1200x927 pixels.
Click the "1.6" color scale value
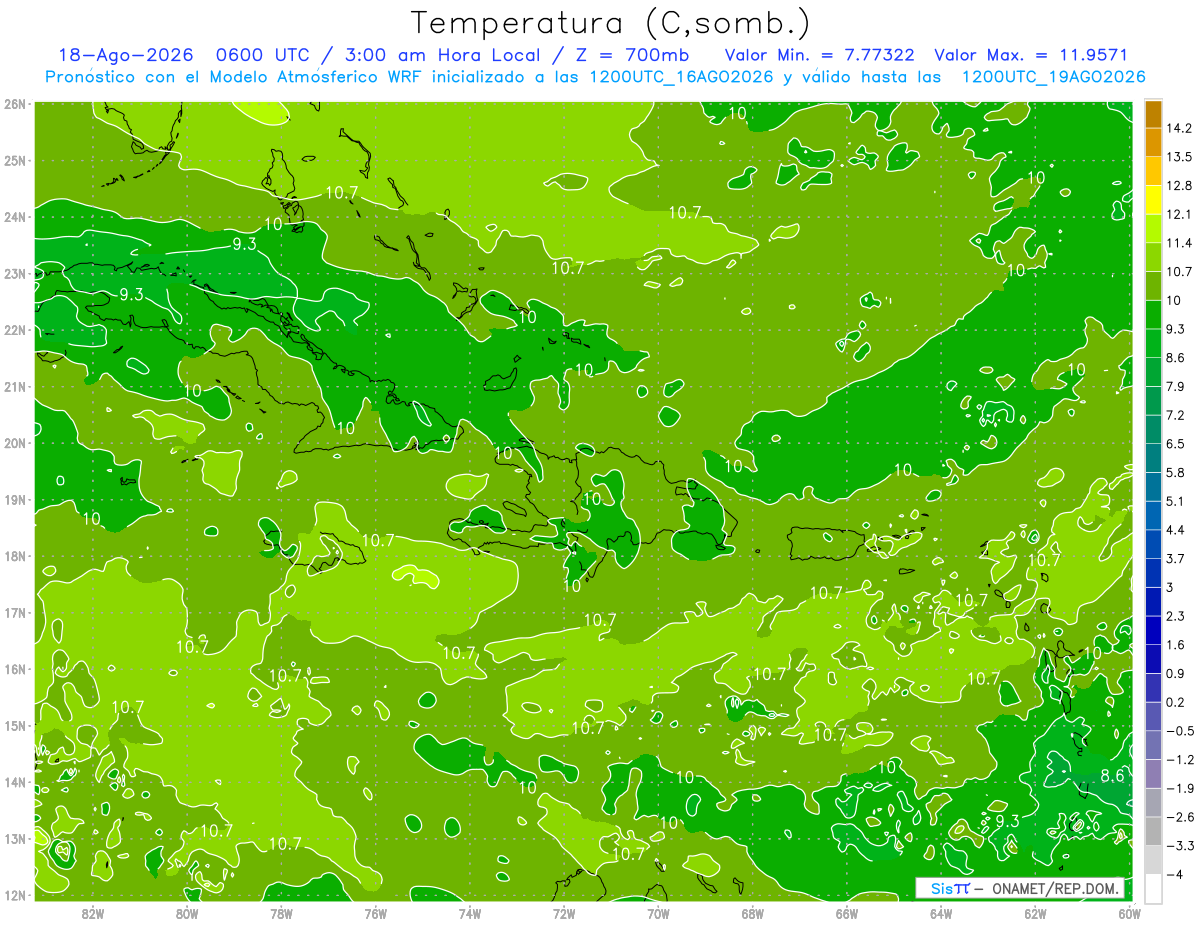coord(1176,645)
